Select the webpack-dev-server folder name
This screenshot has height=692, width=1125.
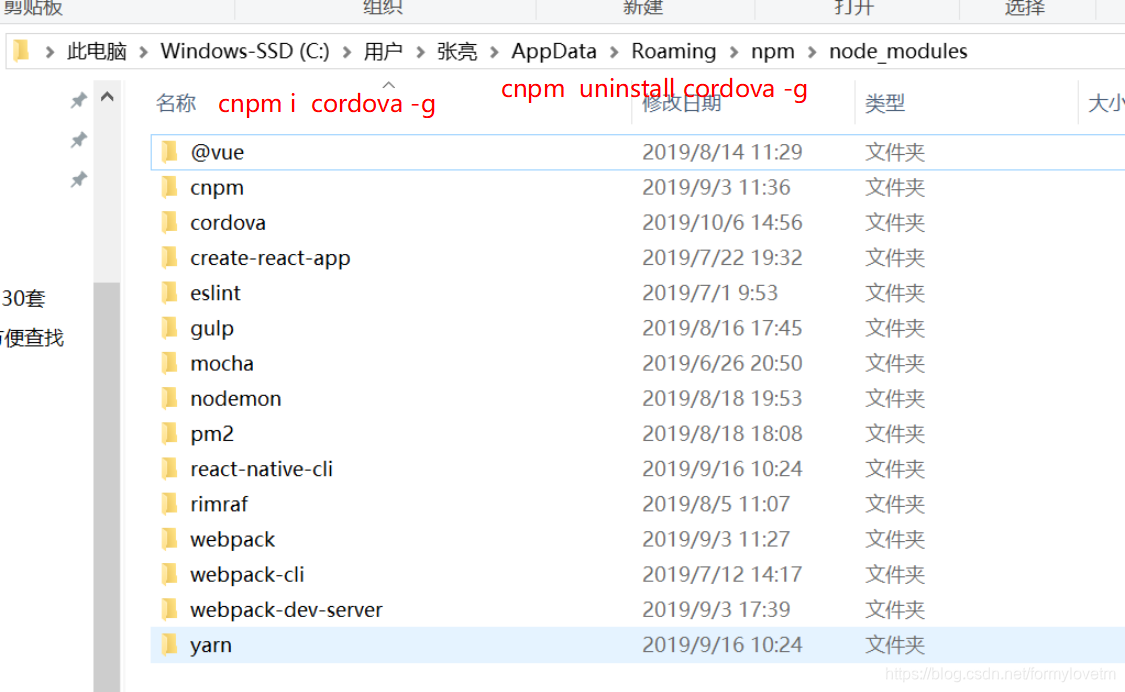(x=286, y=609)
